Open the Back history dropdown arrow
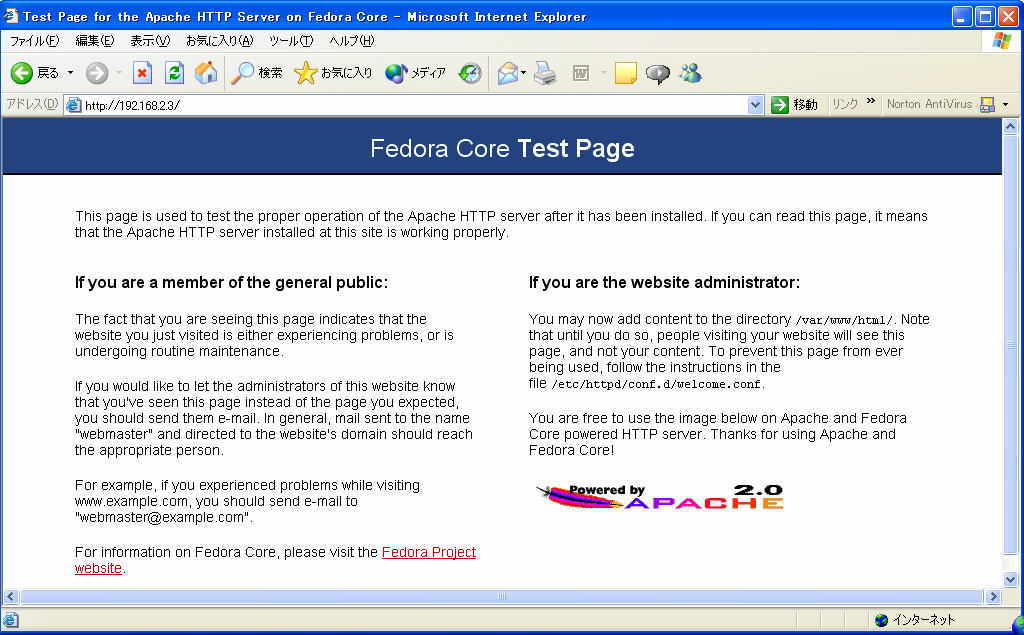This screenshot has height=635, width=1024. pos(70,73)
